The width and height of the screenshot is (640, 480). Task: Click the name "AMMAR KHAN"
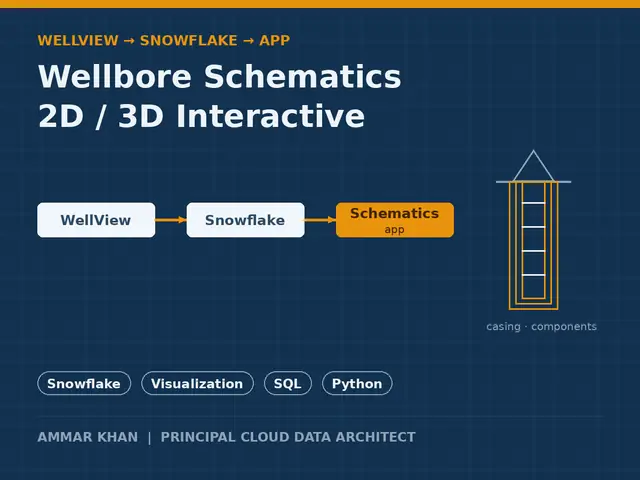pyautogui.click(x=88, y=437)
